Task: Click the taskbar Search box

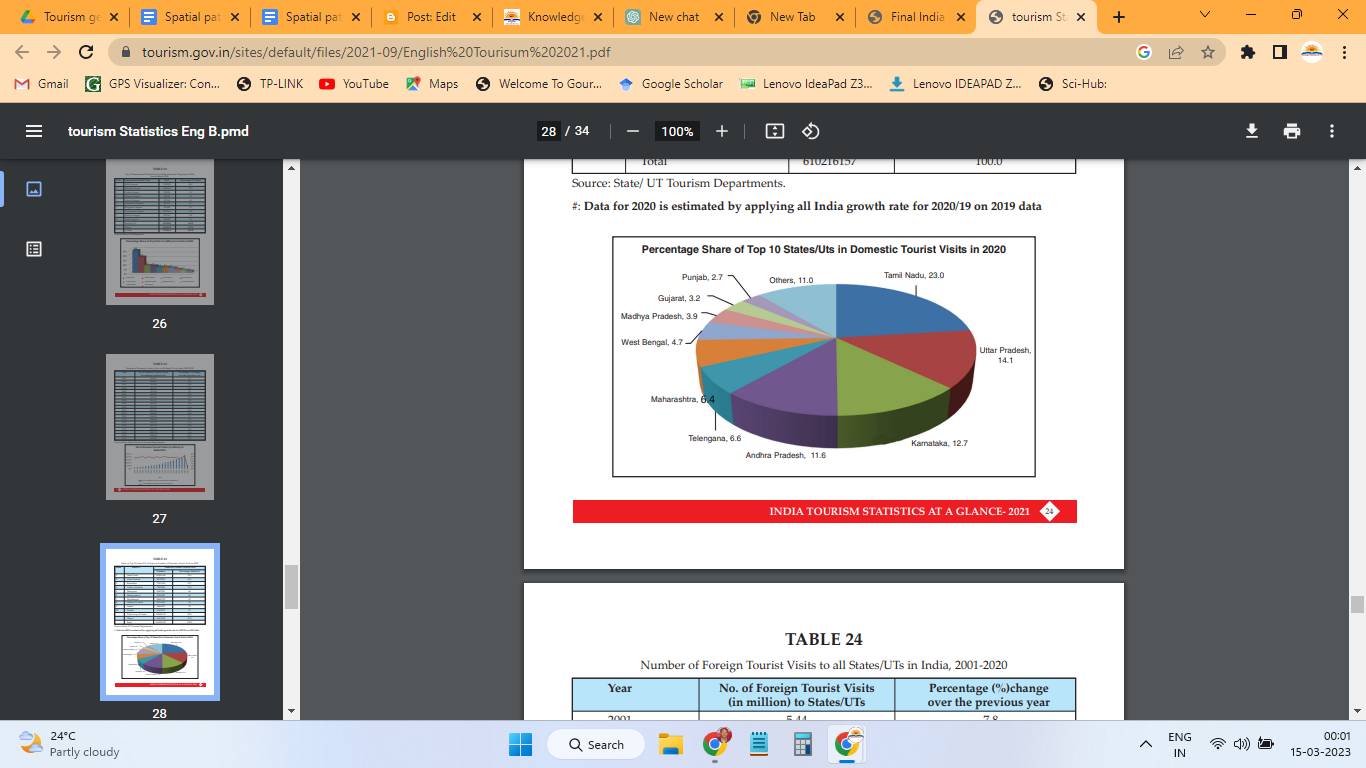Action: click(x=596, y=744)
